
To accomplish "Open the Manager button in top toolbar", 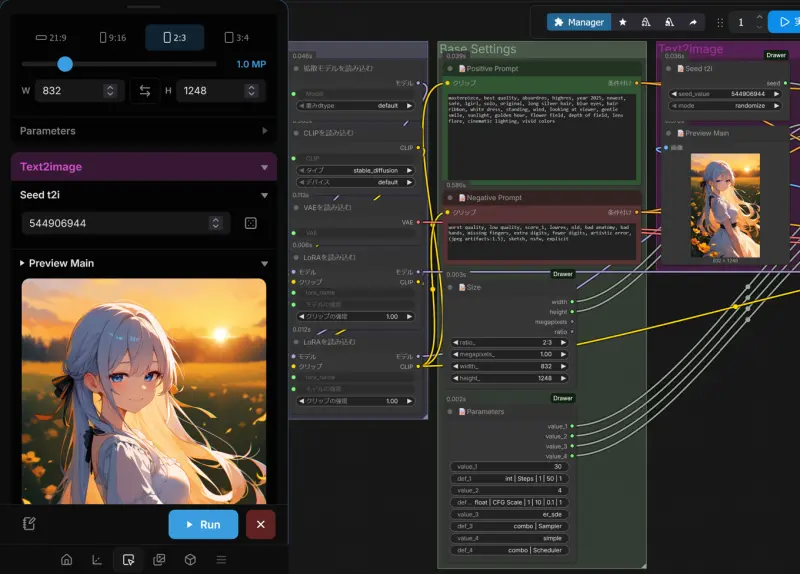I will click(x=579, y=22).
